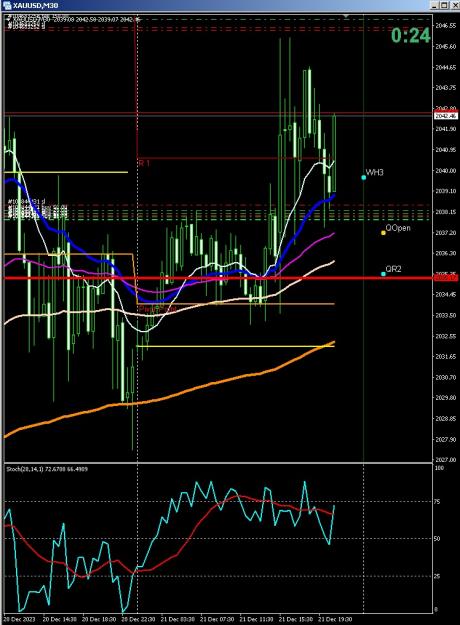Click the Stoch(20,14,1) indicator label
460x625 pixels.
pos(47,469)
